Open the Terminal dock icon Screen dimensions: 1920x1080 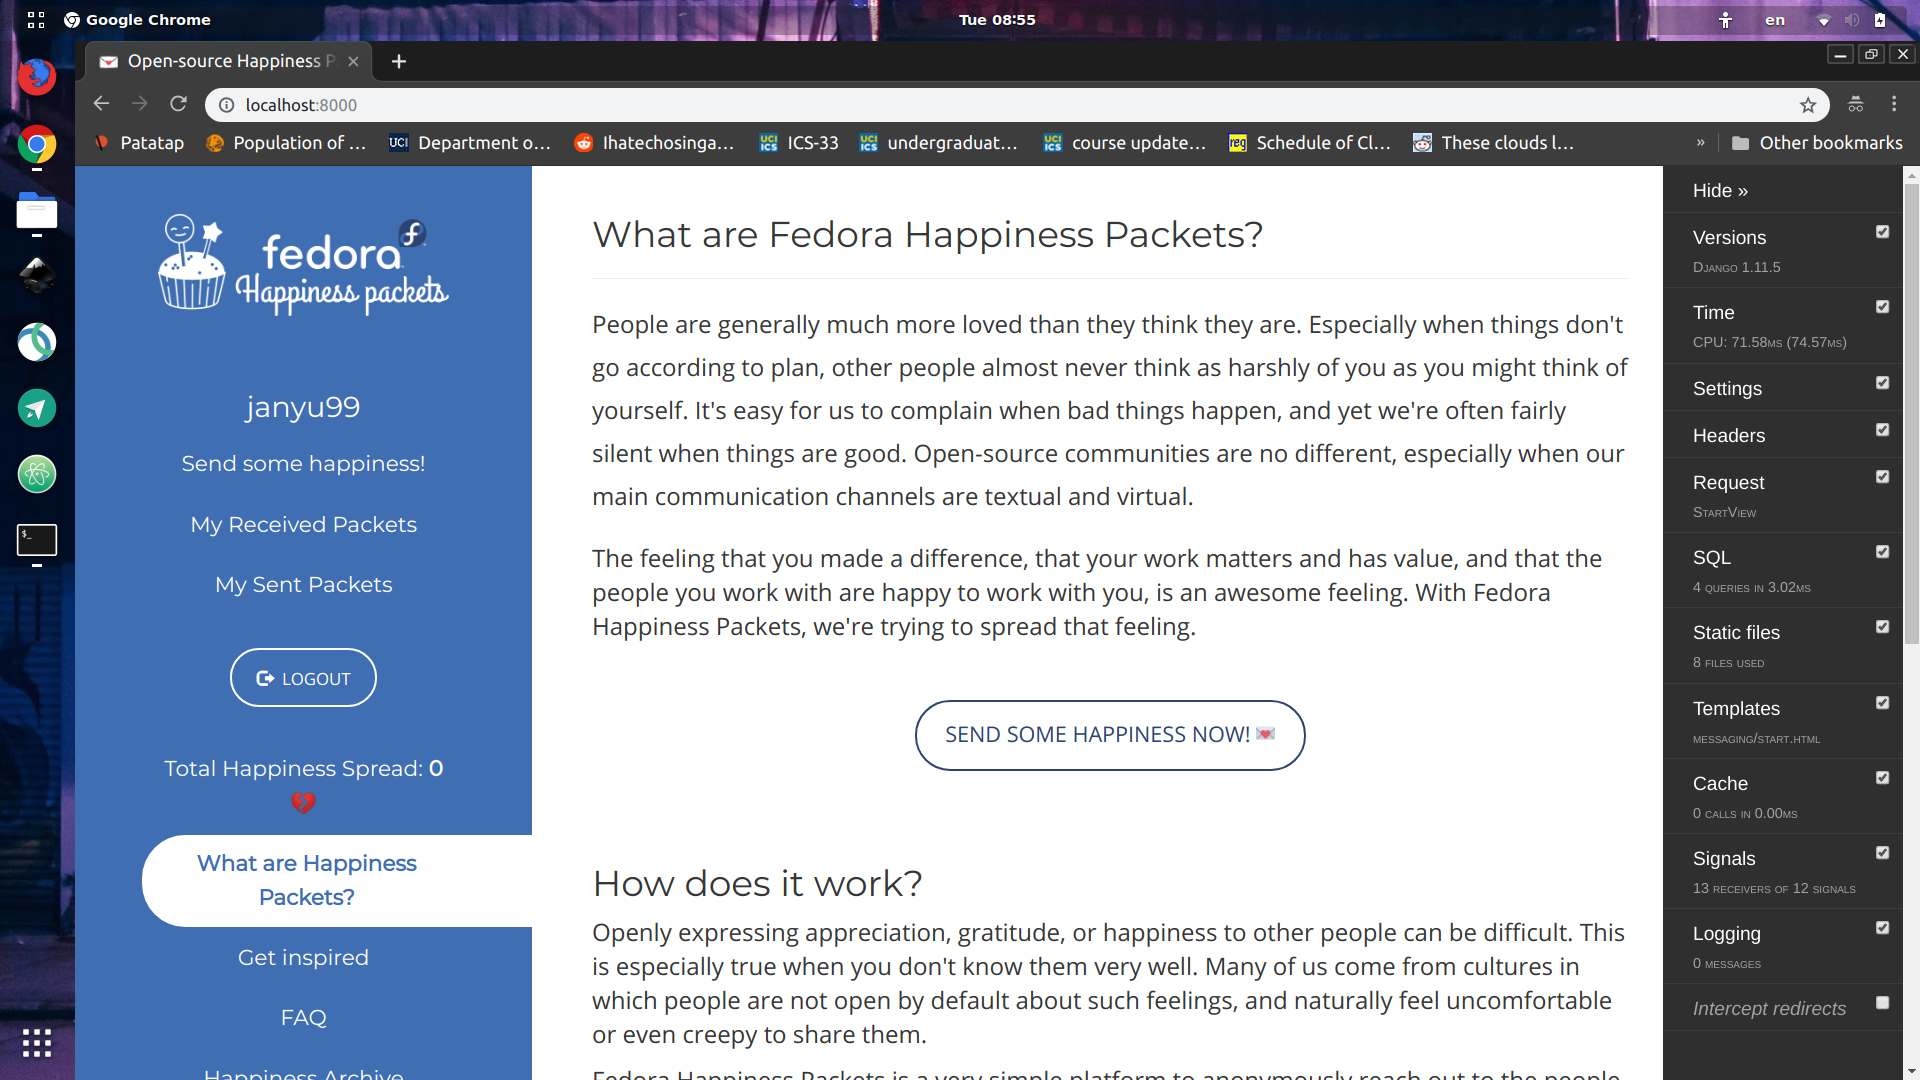pos(37,540)
